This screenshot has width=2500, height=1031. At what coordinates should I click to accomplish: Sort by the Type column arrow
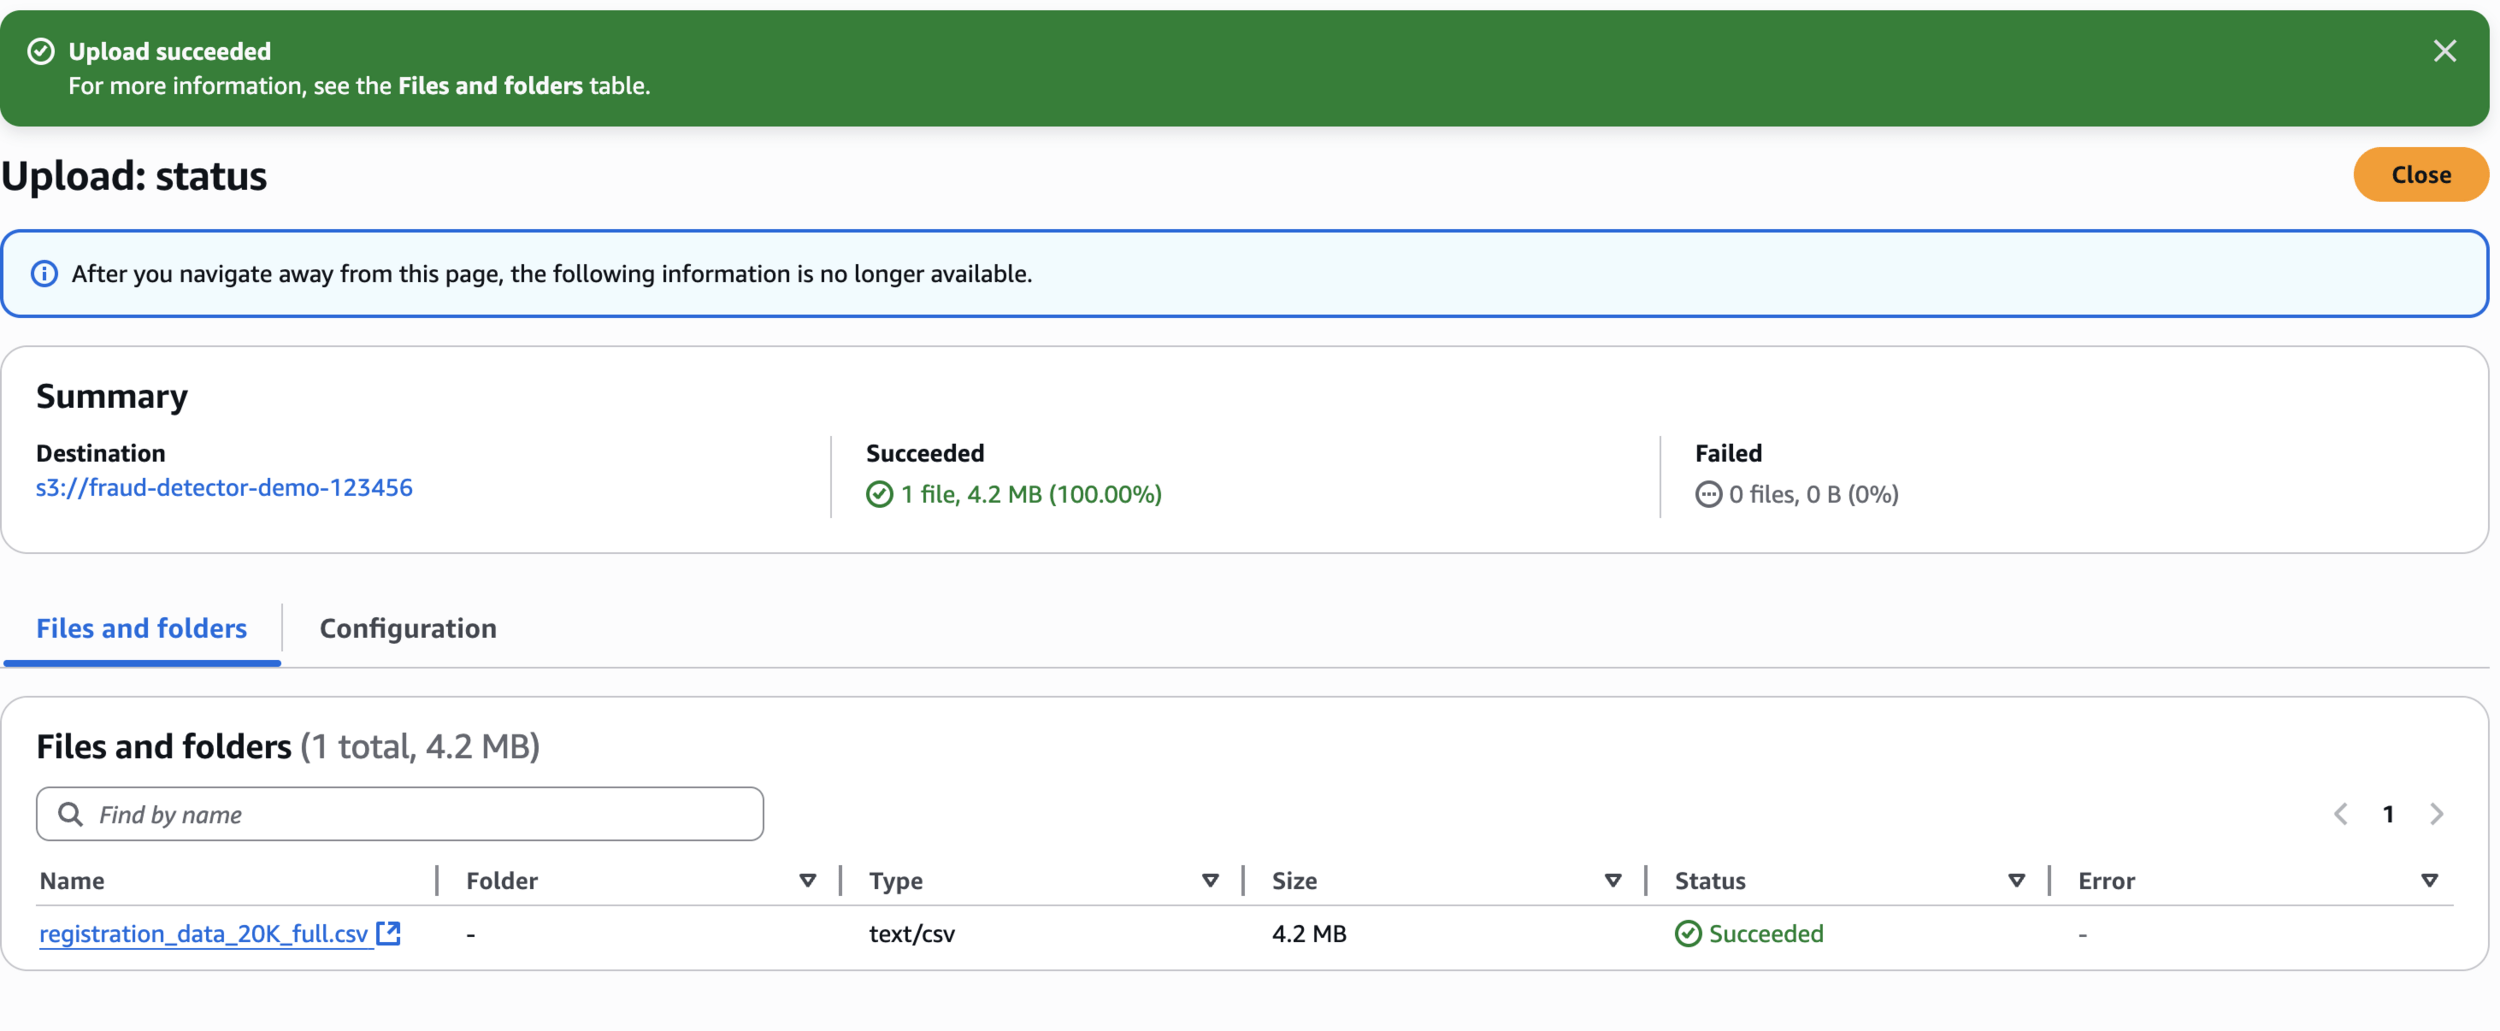click(x=1210, y=881)
